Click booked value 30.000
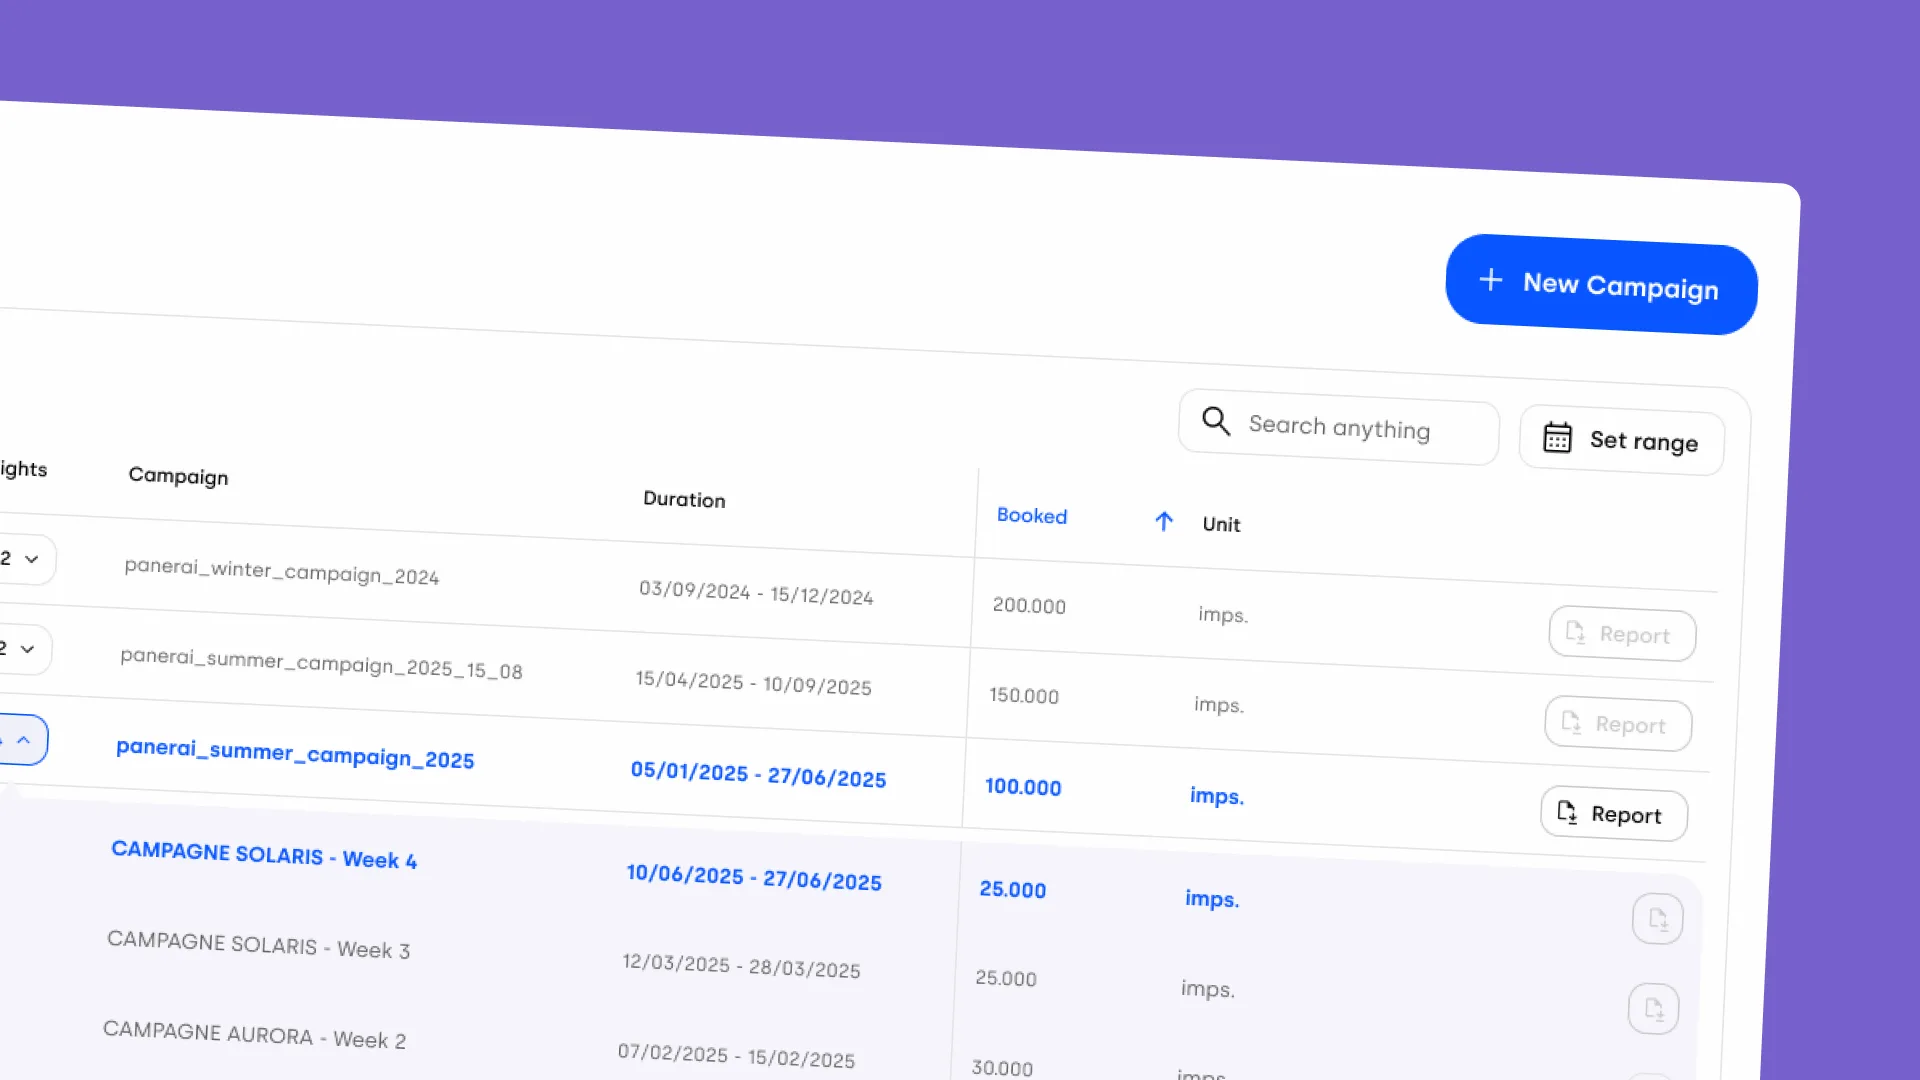The width and height of the screenshot is (1920, 1080). (x=1002, y=1068)
